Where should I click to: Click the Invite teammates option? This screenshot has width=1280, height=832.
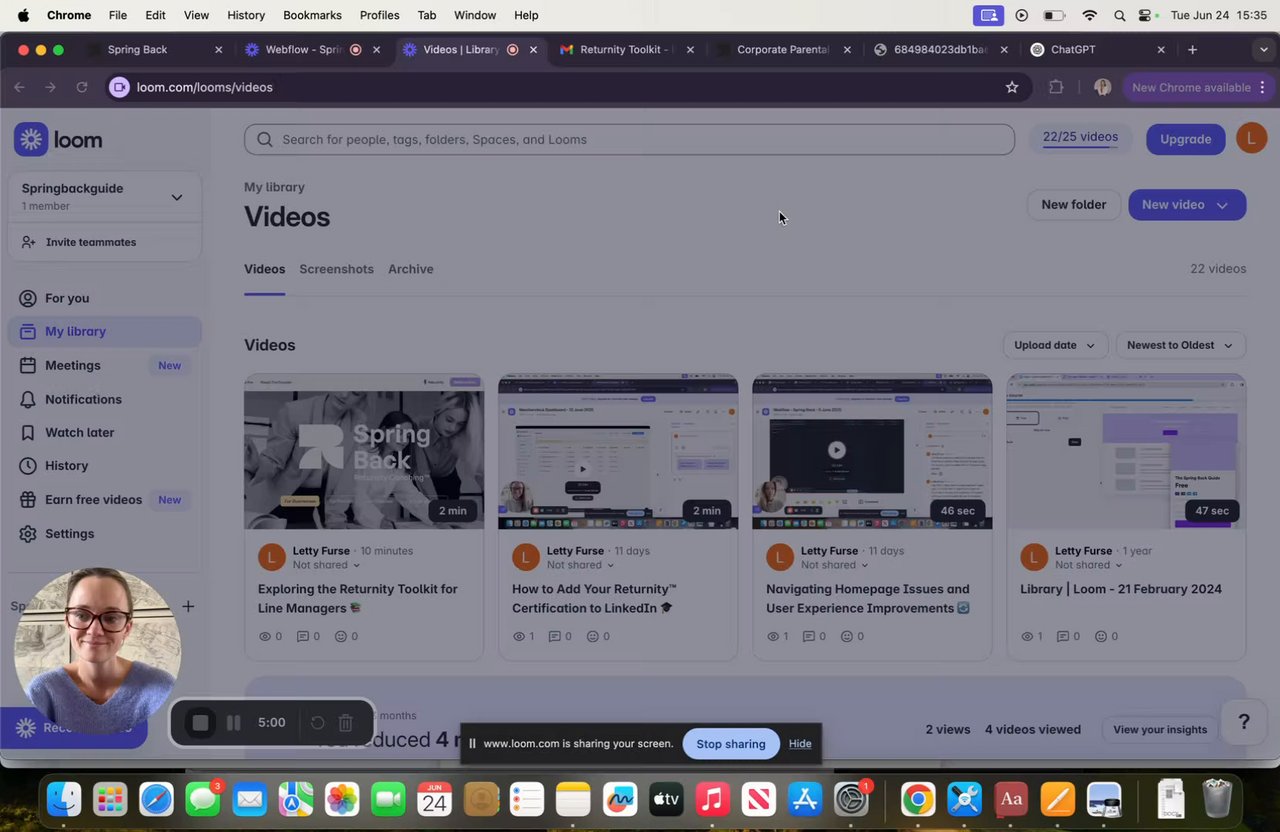[x=90, y=242]
